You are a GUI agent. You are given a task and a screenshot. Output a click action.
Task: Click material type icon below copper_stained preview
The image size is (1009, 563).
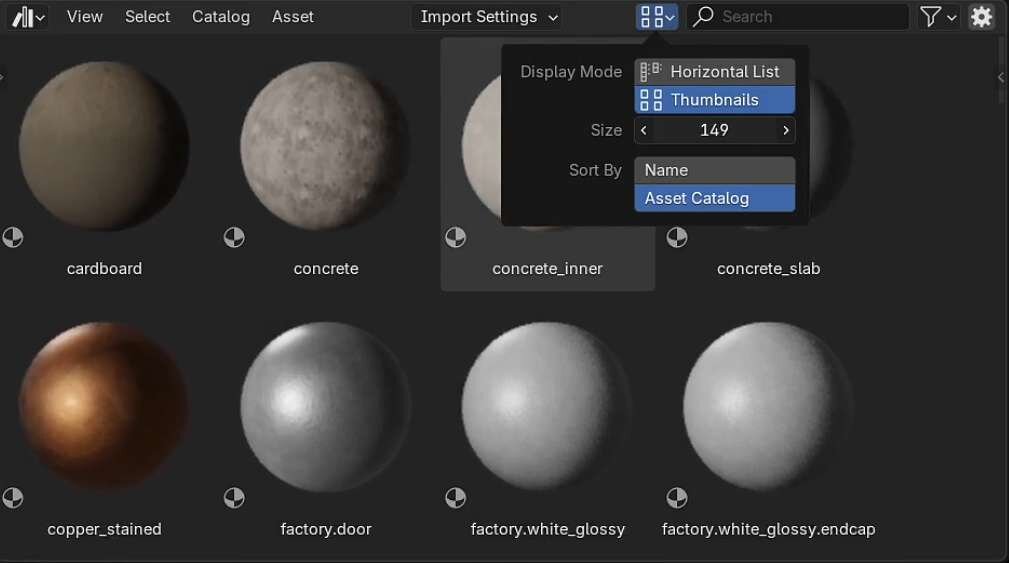click(13, 498)
